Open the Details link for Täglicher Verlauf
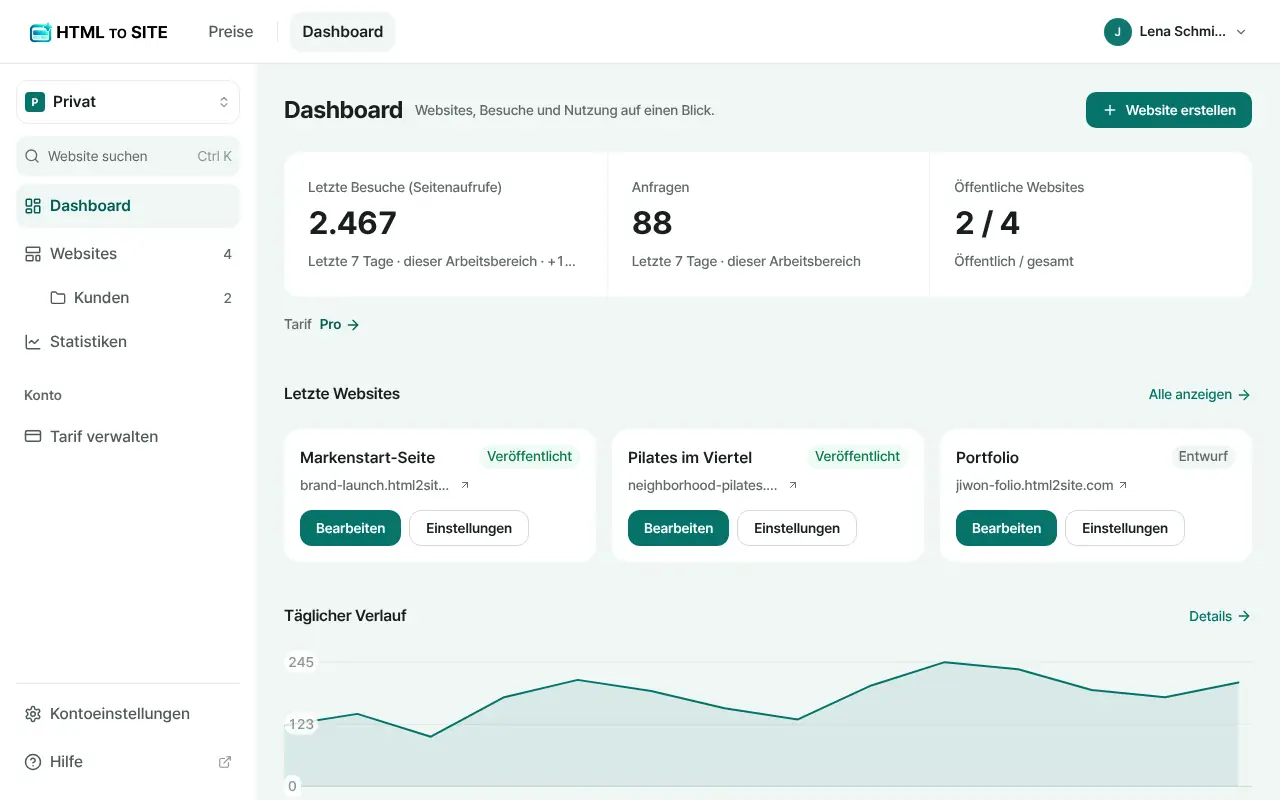Viewport: 1280px width, 800px height. pyautogui.click(x=1220, y=616)
